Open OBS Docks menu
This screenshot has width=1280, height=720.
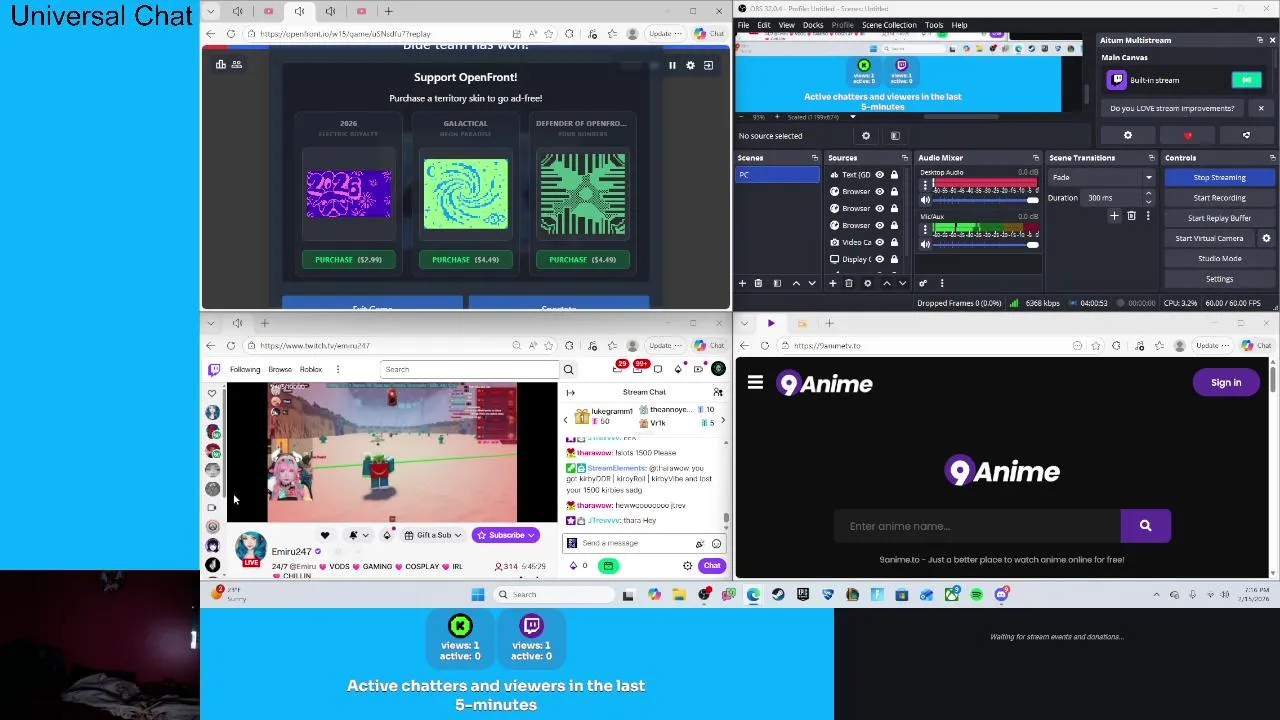pos(813,25)
